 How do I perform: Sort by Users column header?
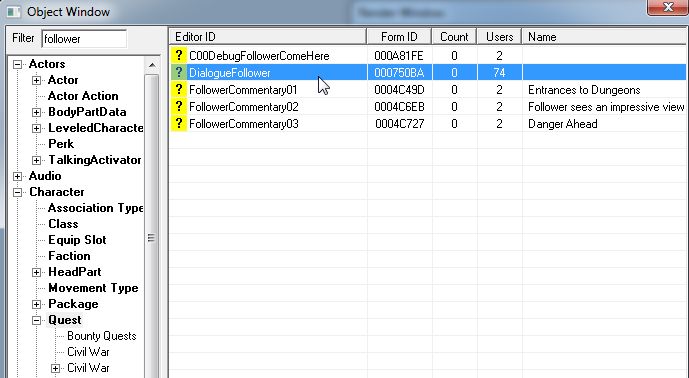499,36
